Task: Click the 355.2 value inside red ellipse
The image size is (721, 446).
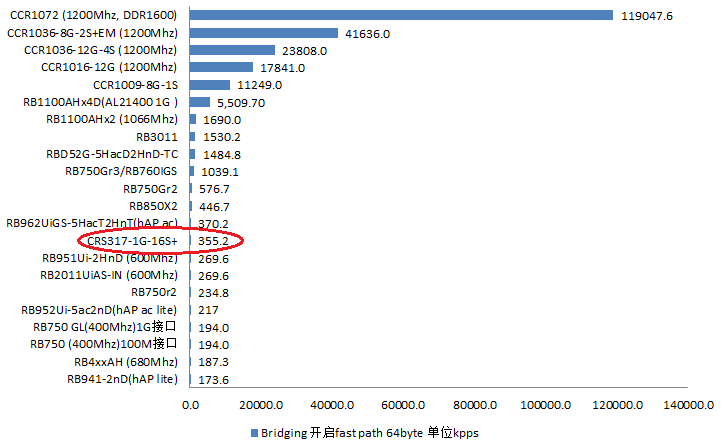Action: pyautogui.click(x=214, y=241)
